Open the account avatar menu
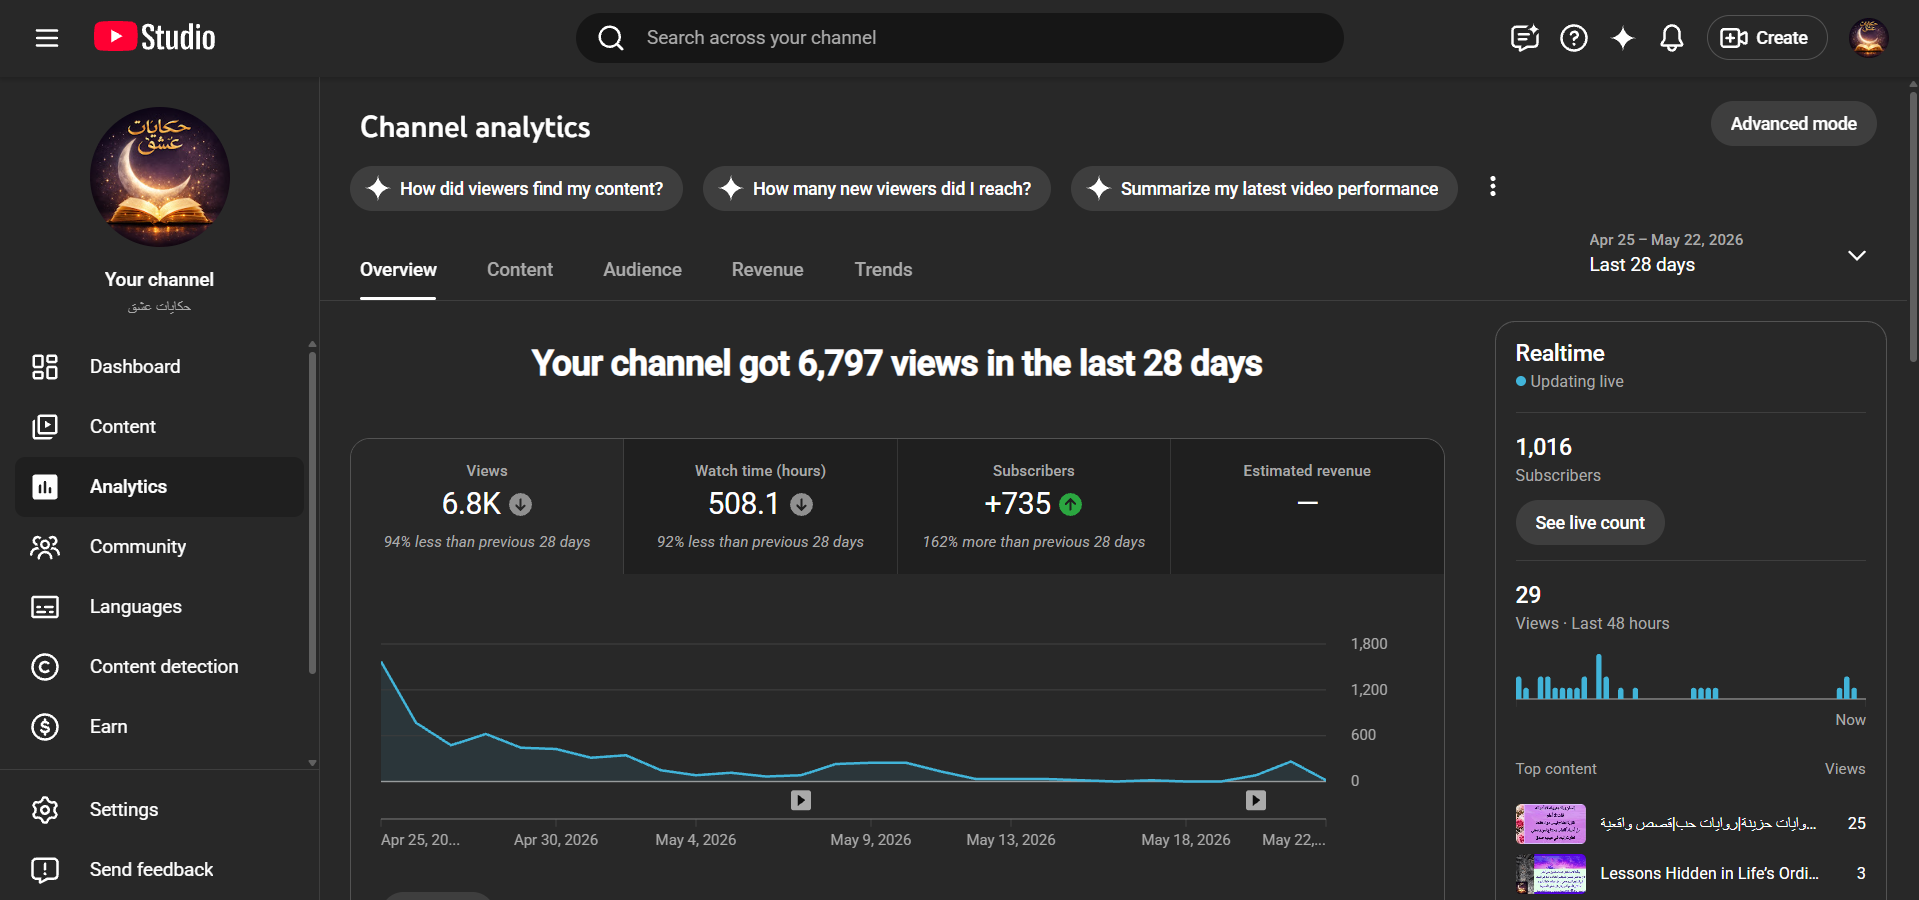The width and height of the screenshot is (1919, 900). [x=1868, y=38]
